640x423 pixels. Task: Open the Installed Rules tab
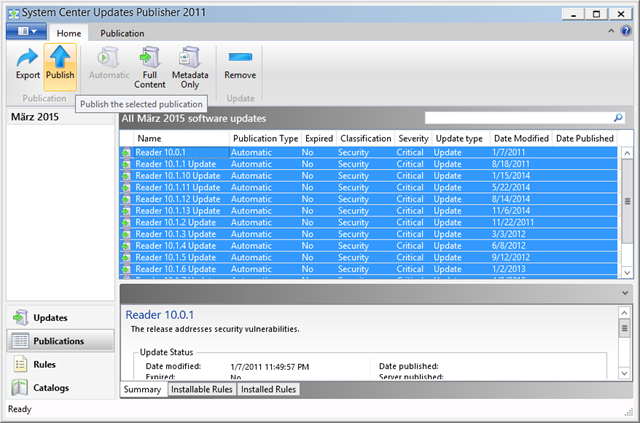point(268,389)
